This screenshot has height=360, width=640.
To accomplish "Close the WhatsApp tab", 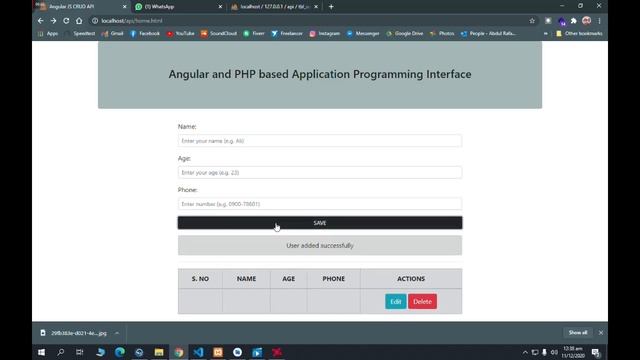I will 220,7.
